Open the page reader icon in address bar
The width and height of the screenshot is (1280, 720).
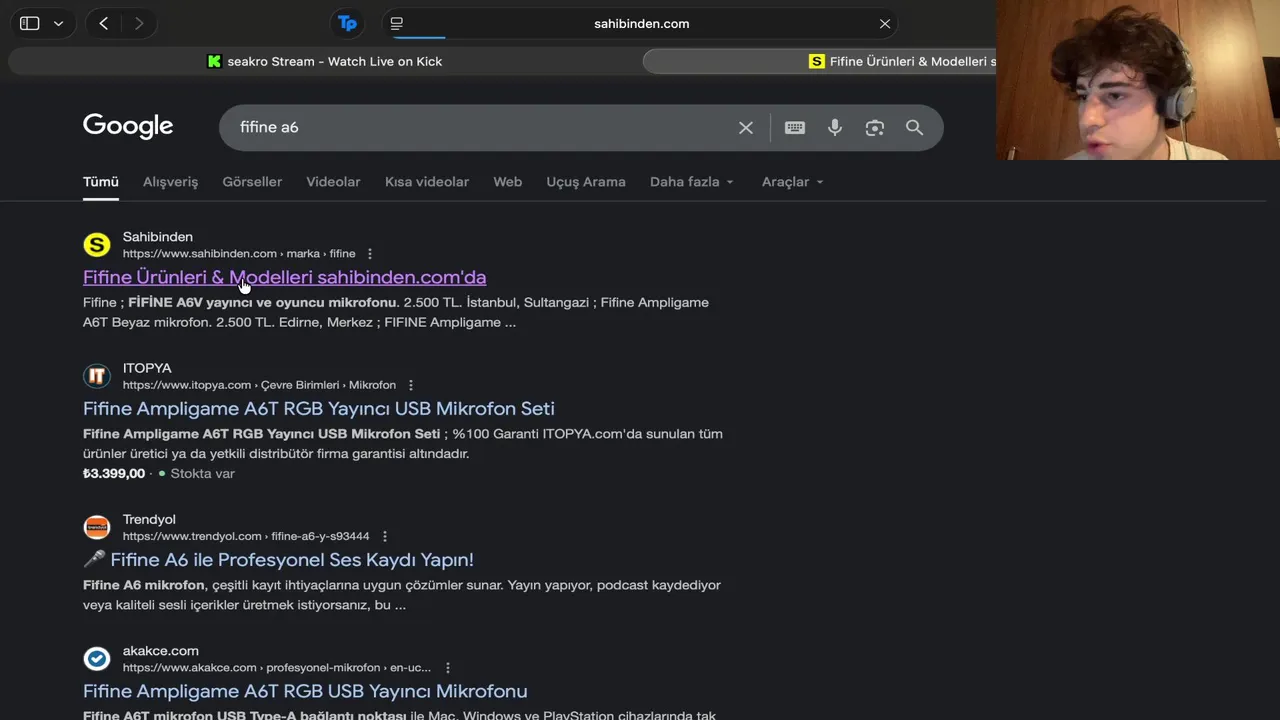397,23
